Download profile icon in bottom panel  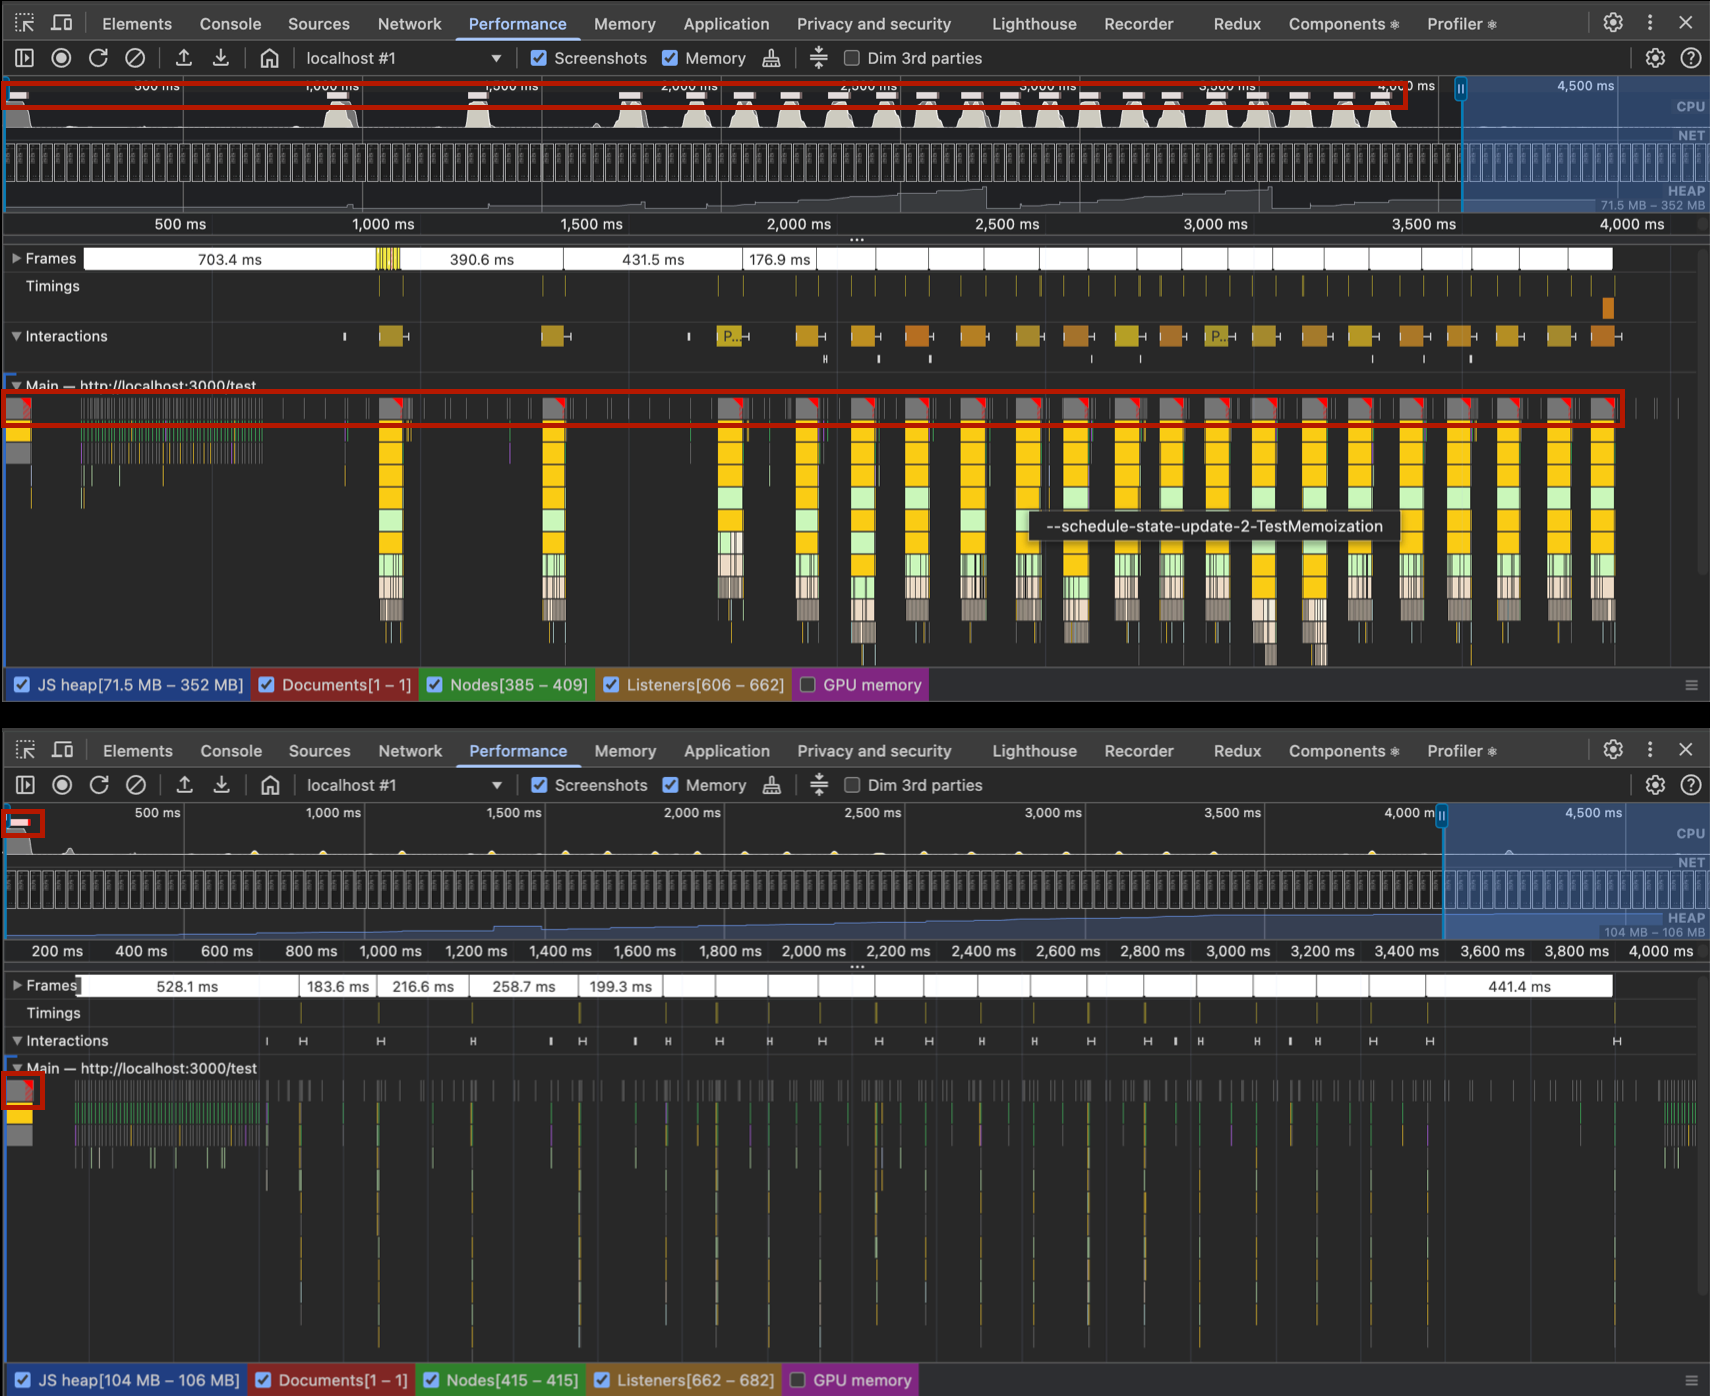tap(222, 785)
